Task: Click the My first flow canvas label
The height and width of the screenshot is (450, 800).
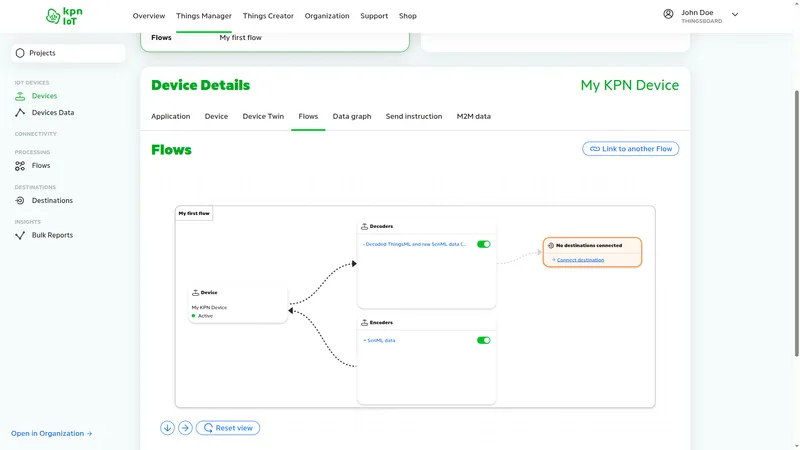Action: [x=194, y=213]
